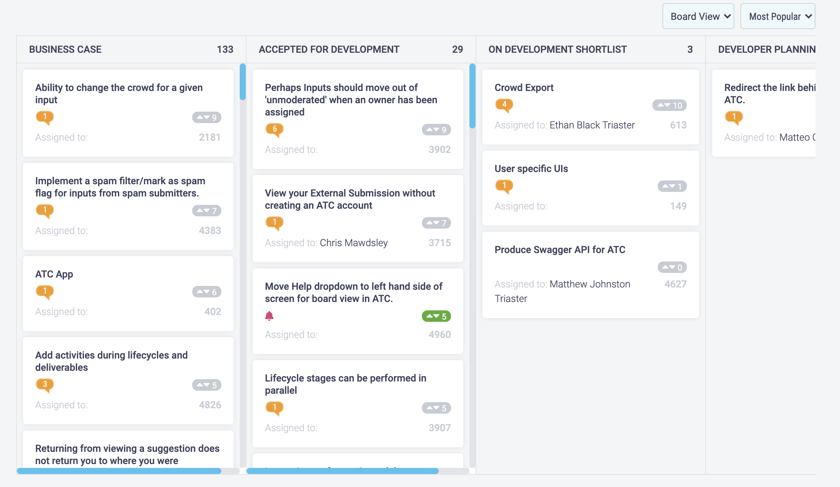Open comments on Lifecycle stages card

point(274,408)
